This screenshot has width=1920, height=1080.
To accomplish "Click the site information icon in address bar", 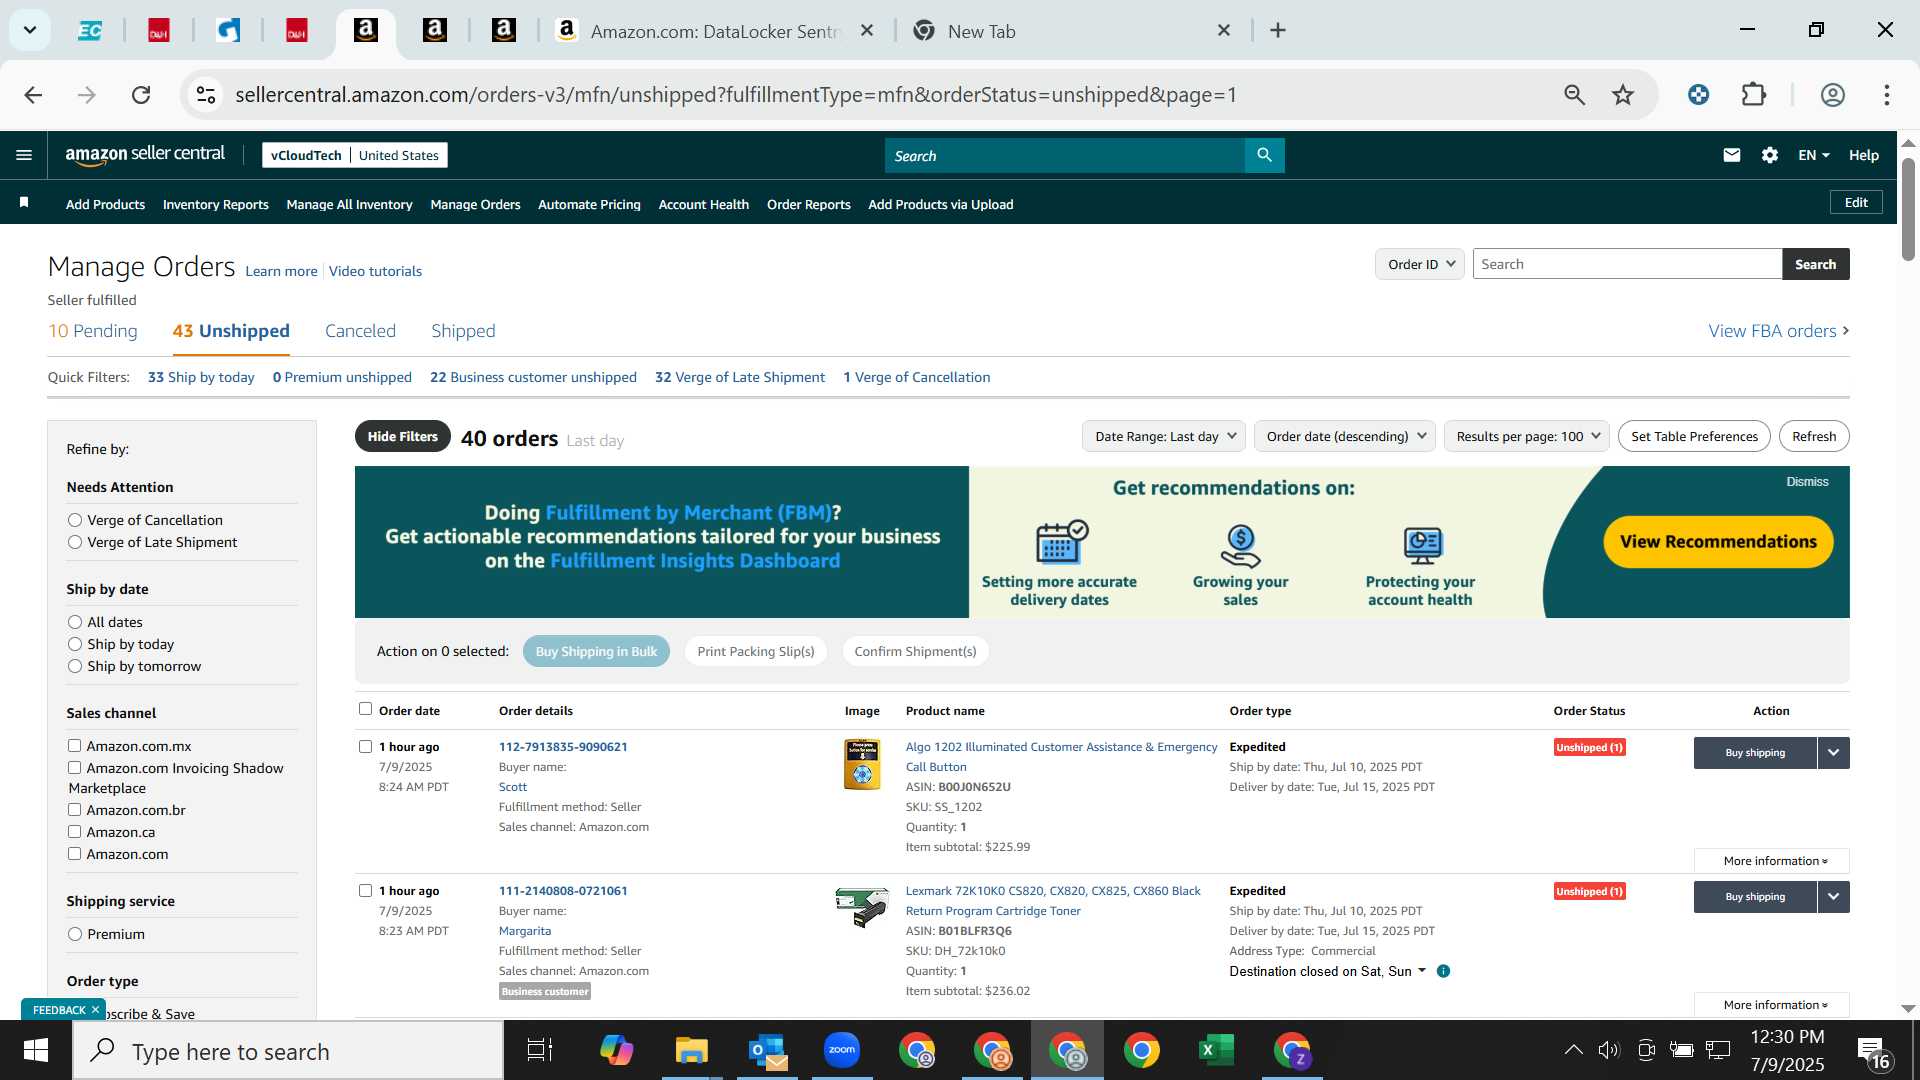I will pyautogui.click(x=206, y=95).
